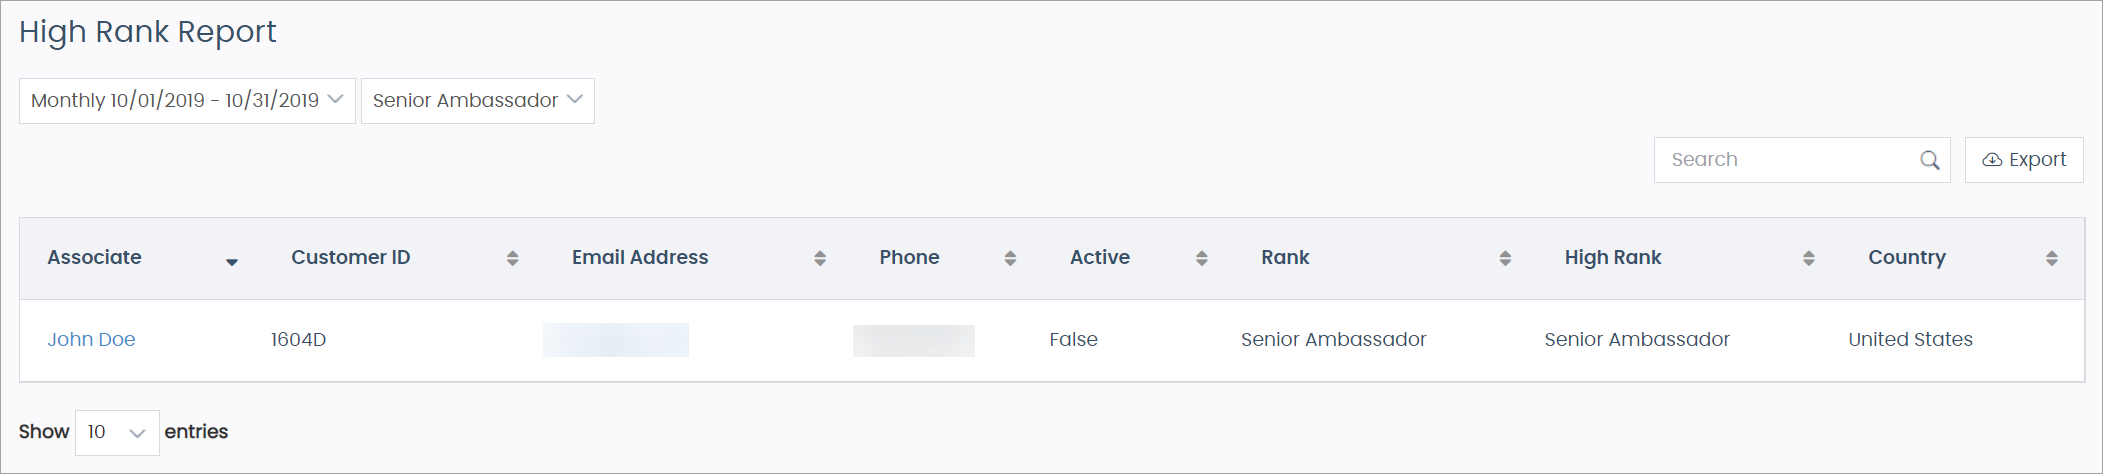Click the Associate column header
Screen dimensions: 2103x474
coord(94,258)
